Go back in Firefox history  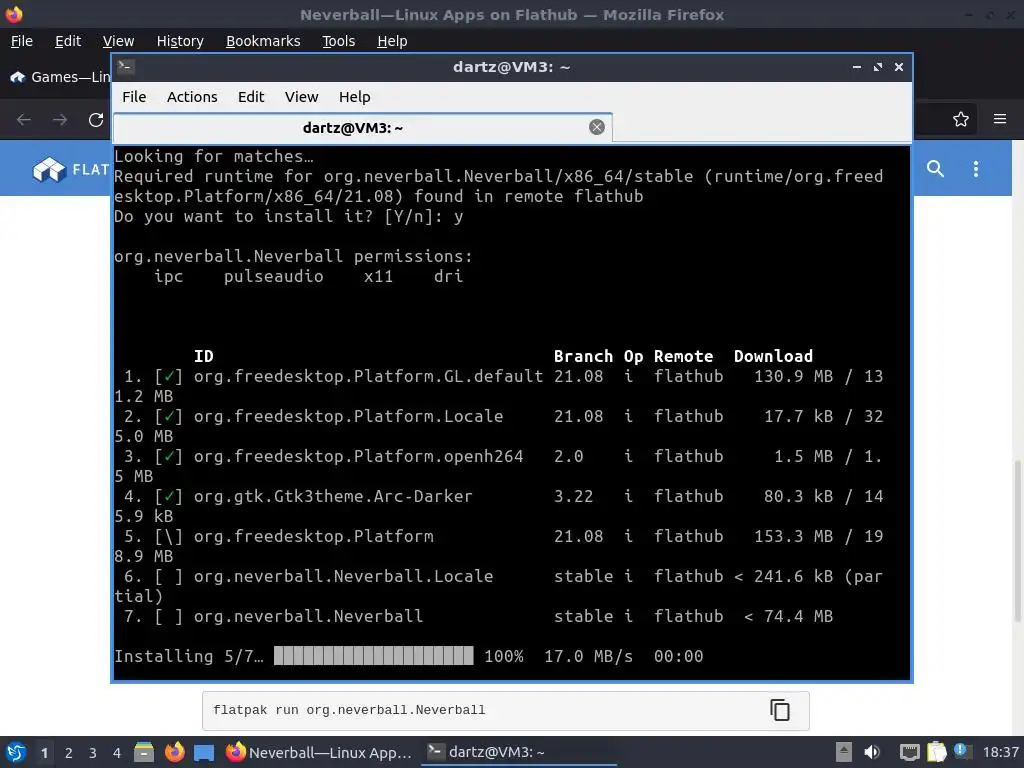tap(24, 120)
